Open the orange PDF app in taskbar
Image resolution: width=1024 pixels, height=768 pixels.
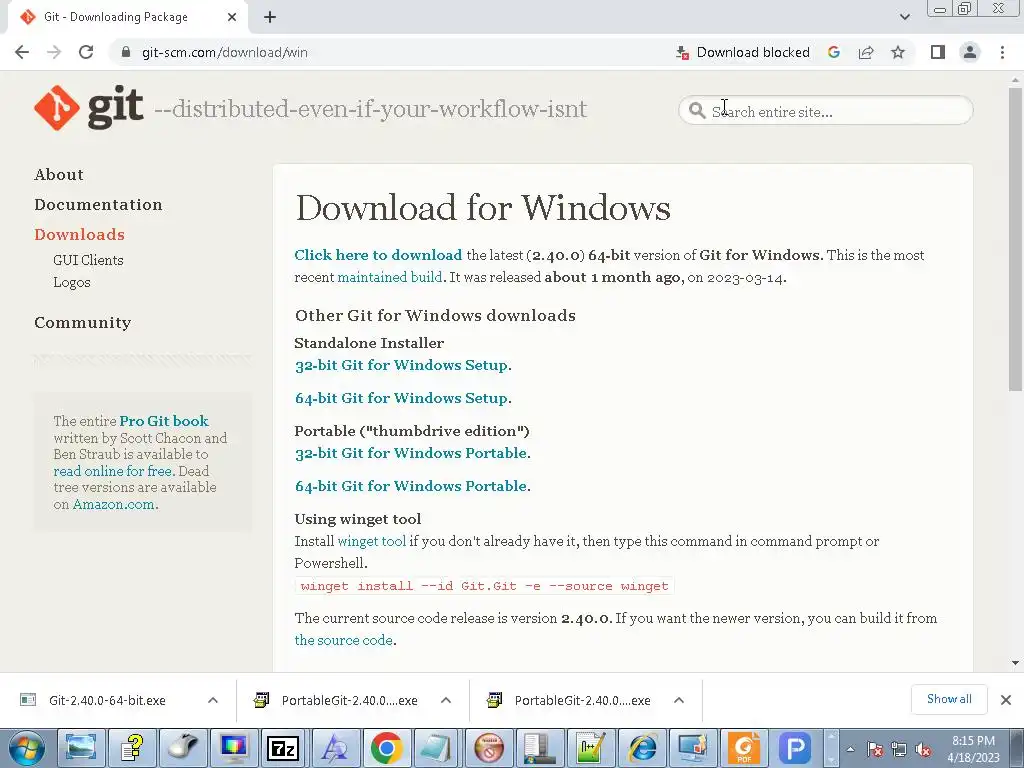coord(744,748)
